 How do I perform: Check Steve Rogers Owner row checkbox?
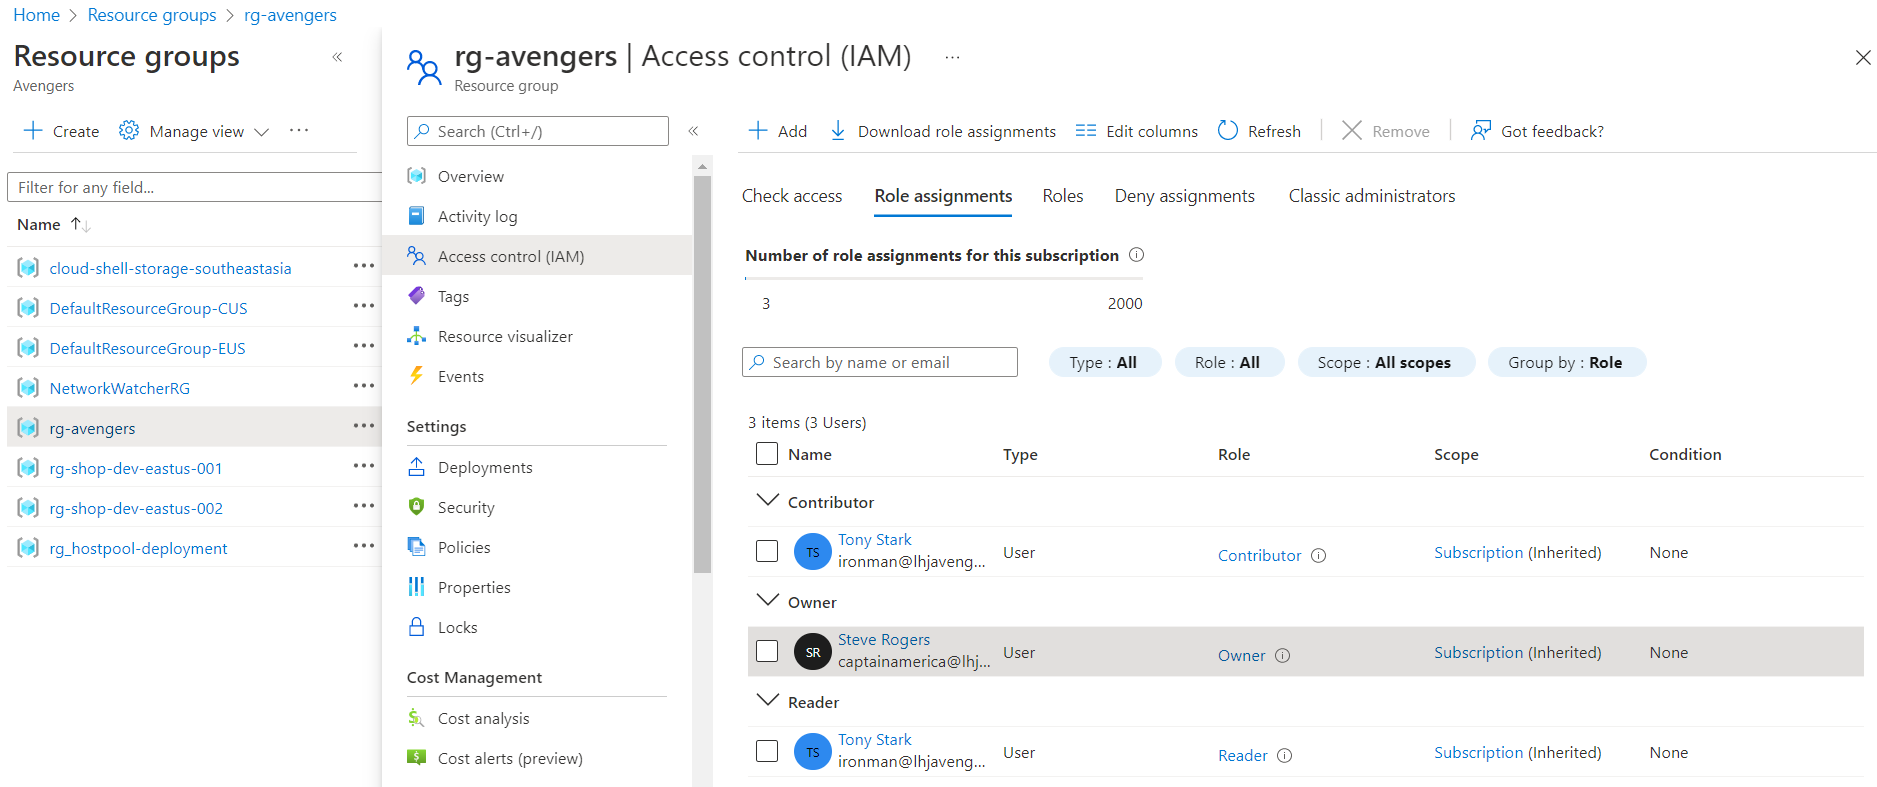767,651
